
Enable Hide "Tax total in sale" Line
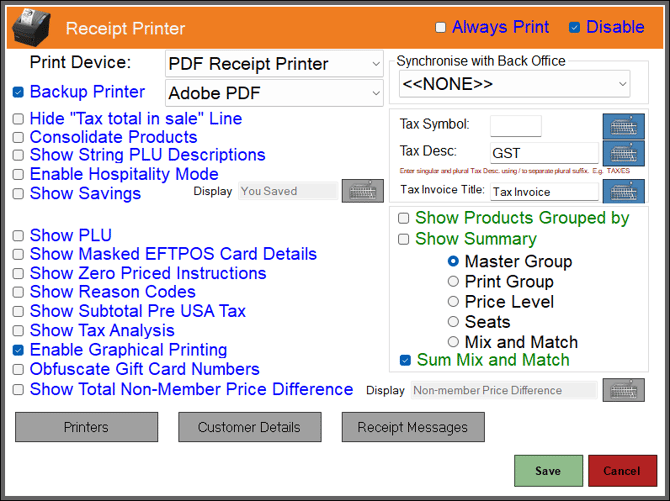click(18, 118)
